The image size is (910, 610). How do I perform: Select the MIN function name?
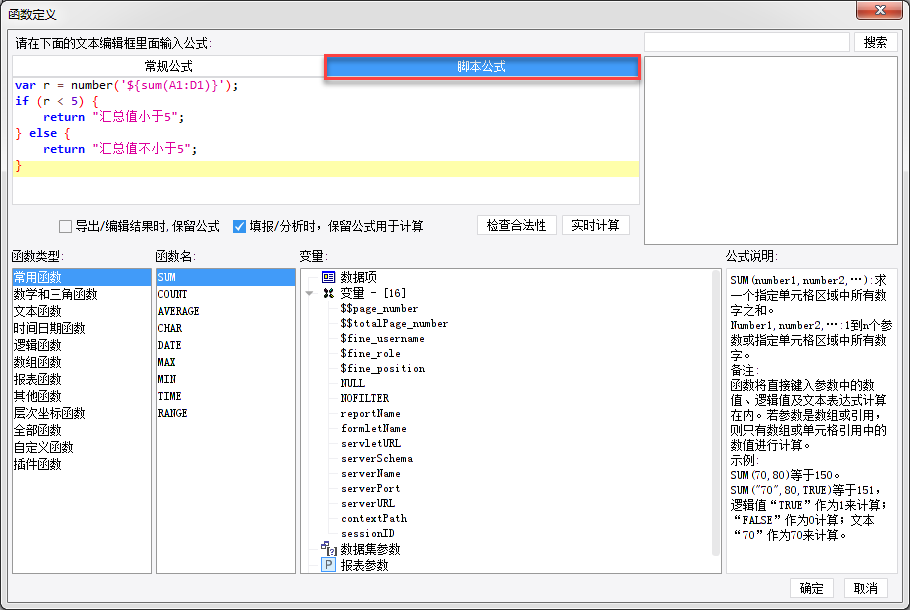pos(225,379)
